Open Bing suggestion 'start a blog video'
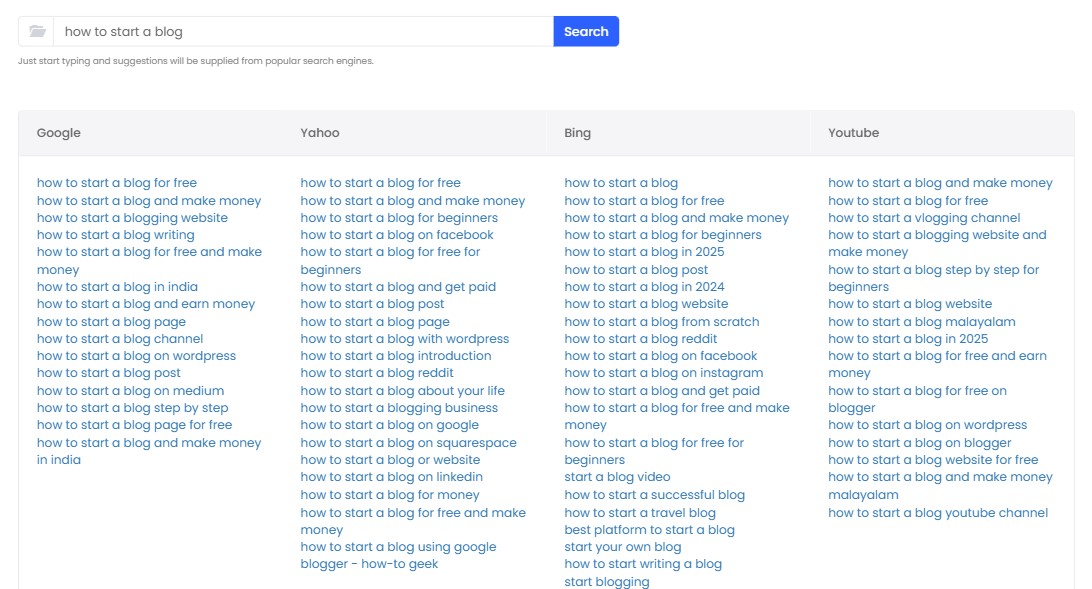Screen dimensions: 1092x589 coord(617,477)
